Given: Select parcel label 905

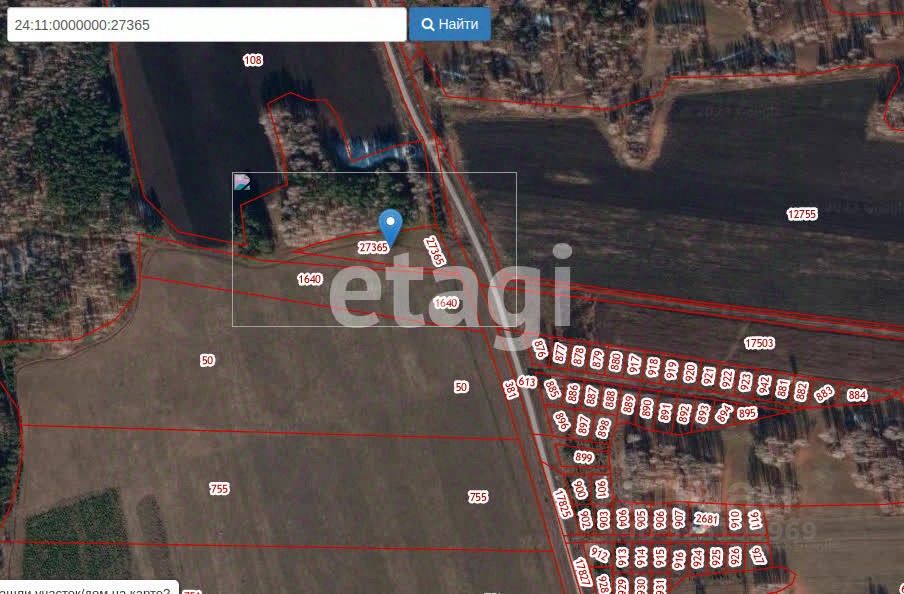Looking at the screenshot, I should click(641, 519).
